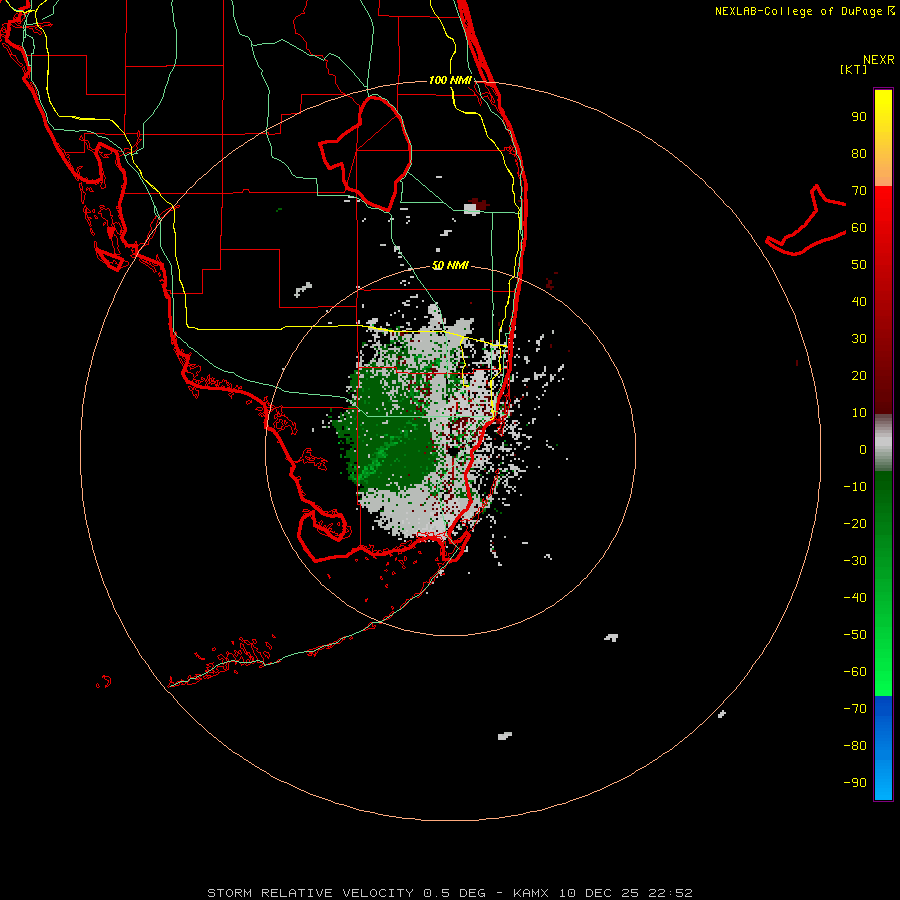The height and width of the screenshot is (900, 900).
Task: Select the 10 value on the velocity scale
Action: pos(859,413)
